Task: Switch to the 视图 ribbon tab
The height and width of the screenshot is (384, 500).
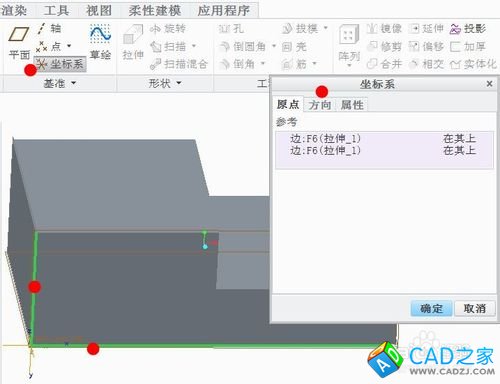Action: coord(99,11)
